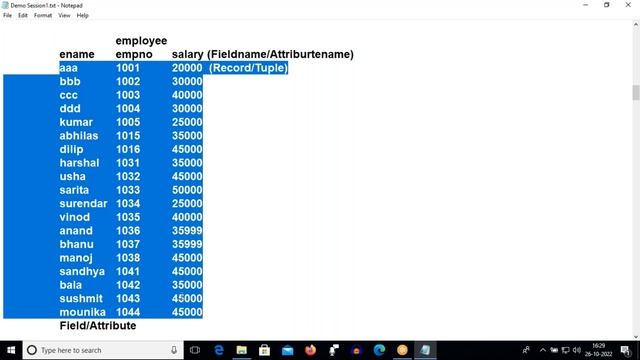Open the Edit menu
The width and height of the screenshot is (640, 360).
coord(23,16)
